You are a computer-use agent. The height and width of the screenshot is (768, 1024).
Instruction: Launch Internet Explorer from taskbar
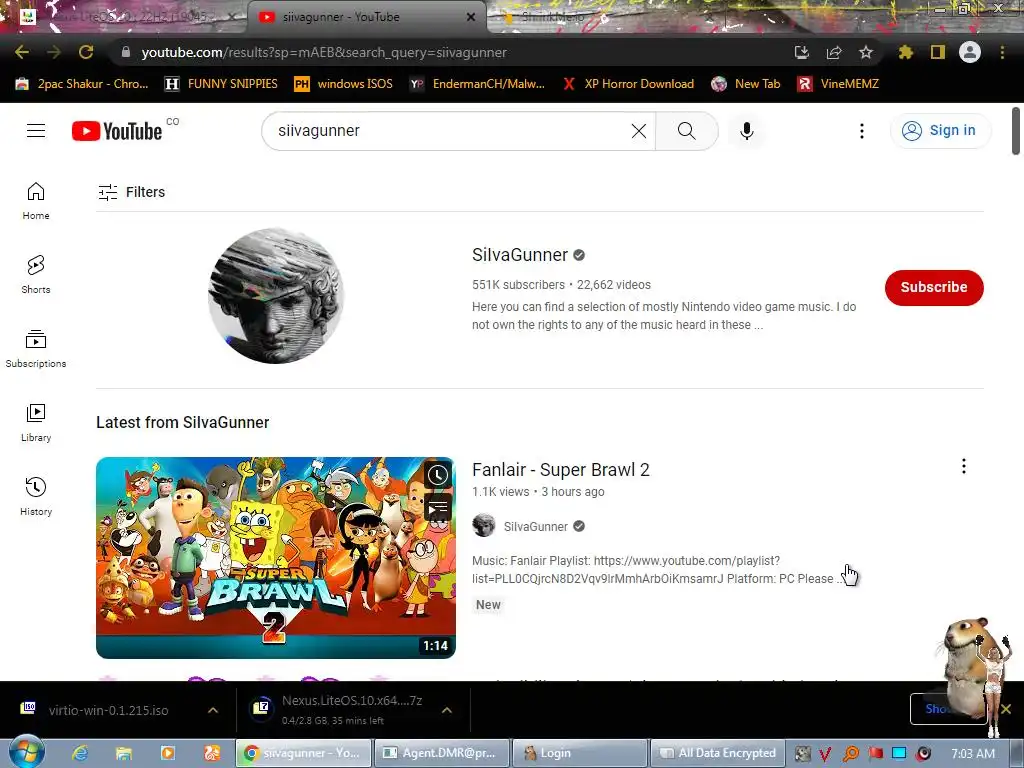click(80, 753)
